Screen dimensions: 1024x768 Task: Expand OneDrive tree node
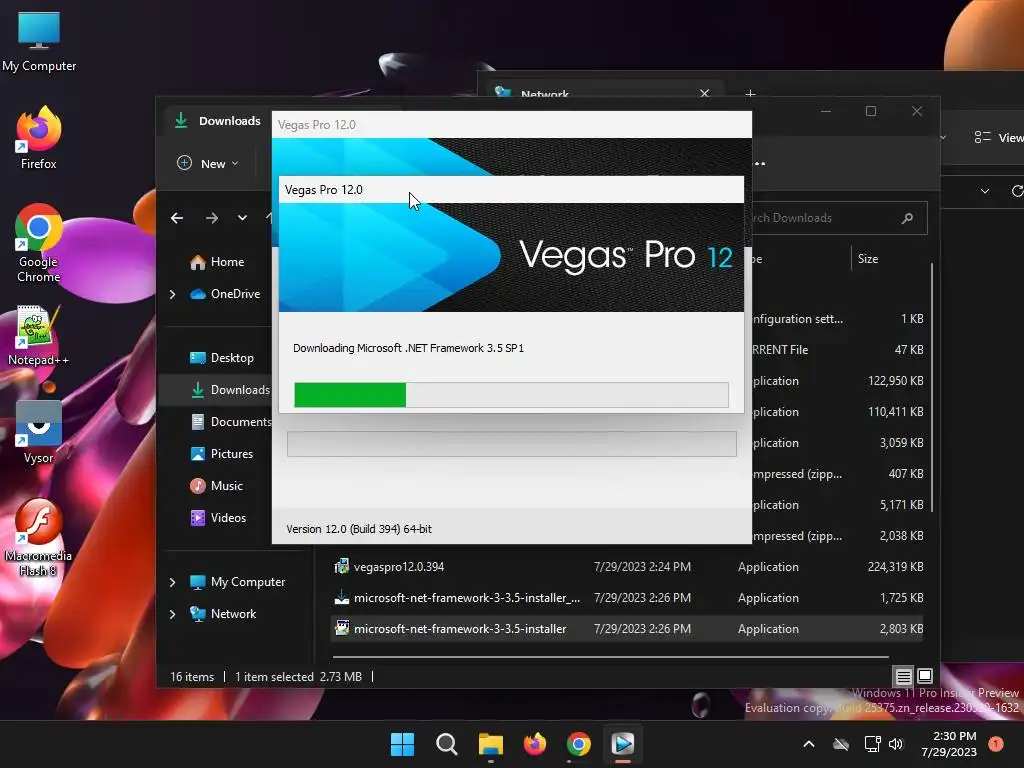(x=172, y=295)
